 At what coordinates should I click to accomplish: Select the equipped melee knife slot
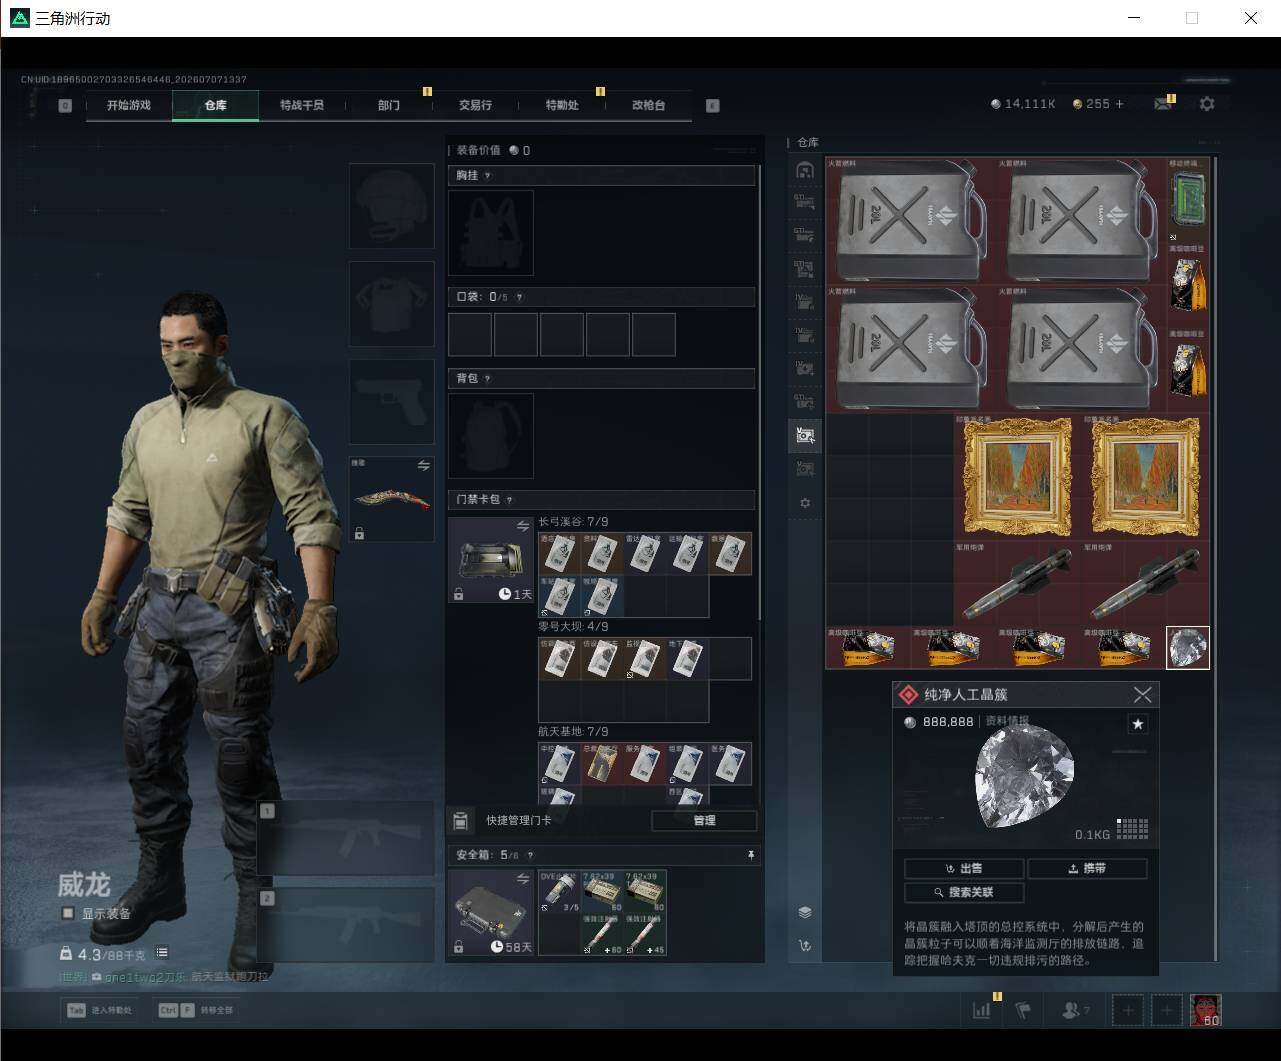point(392,500)
